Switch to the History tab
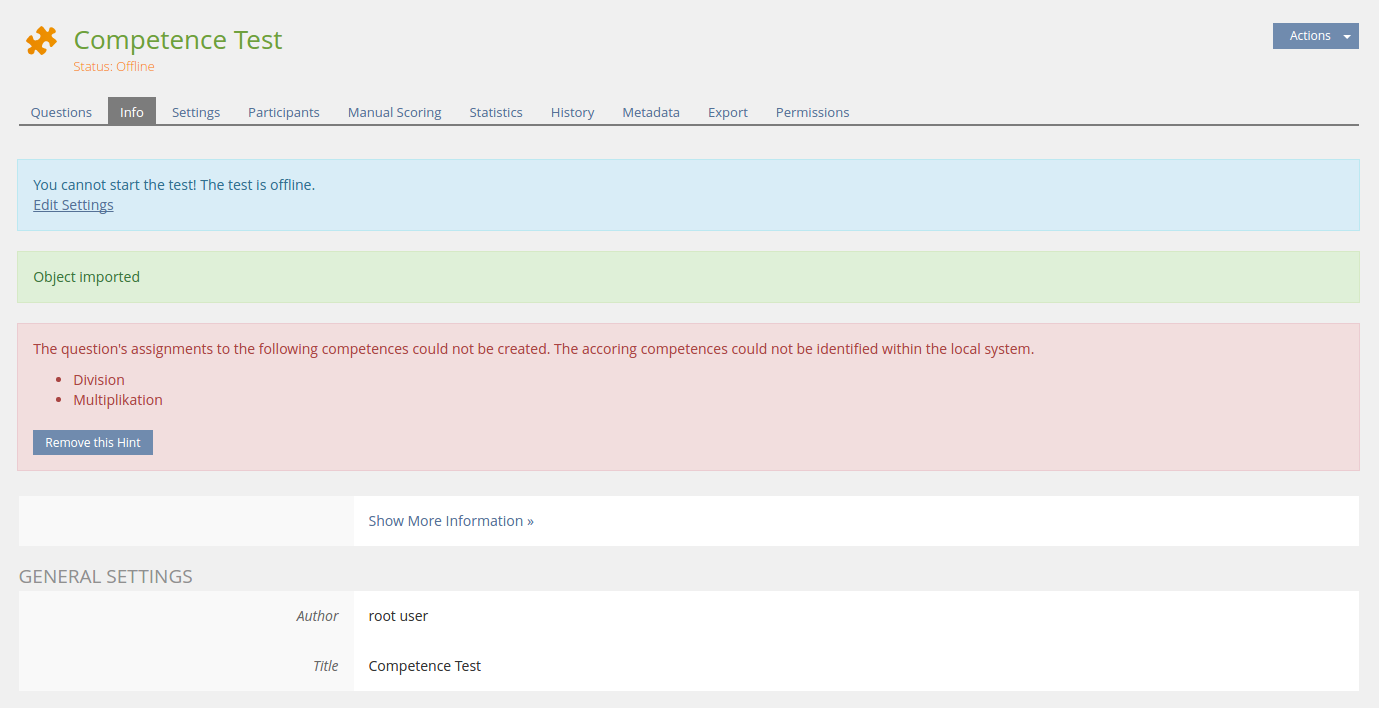 [x=572, y=112]
